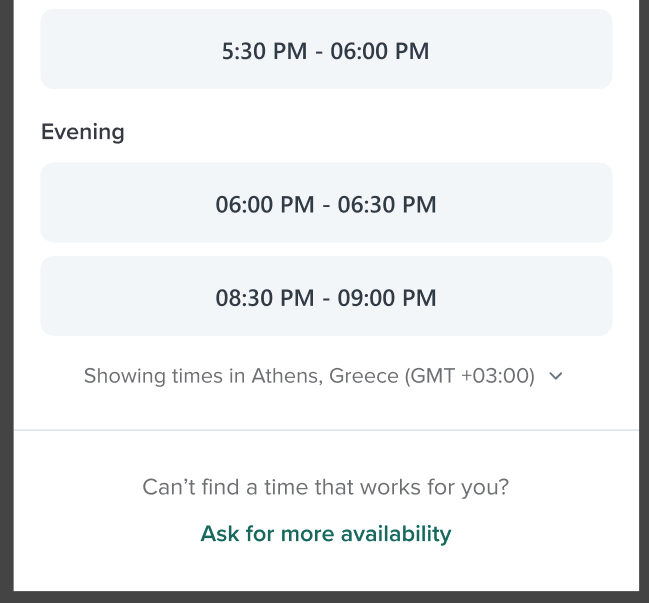
Task: Select the slot ending at 09:00 PM
Action: 326,296
